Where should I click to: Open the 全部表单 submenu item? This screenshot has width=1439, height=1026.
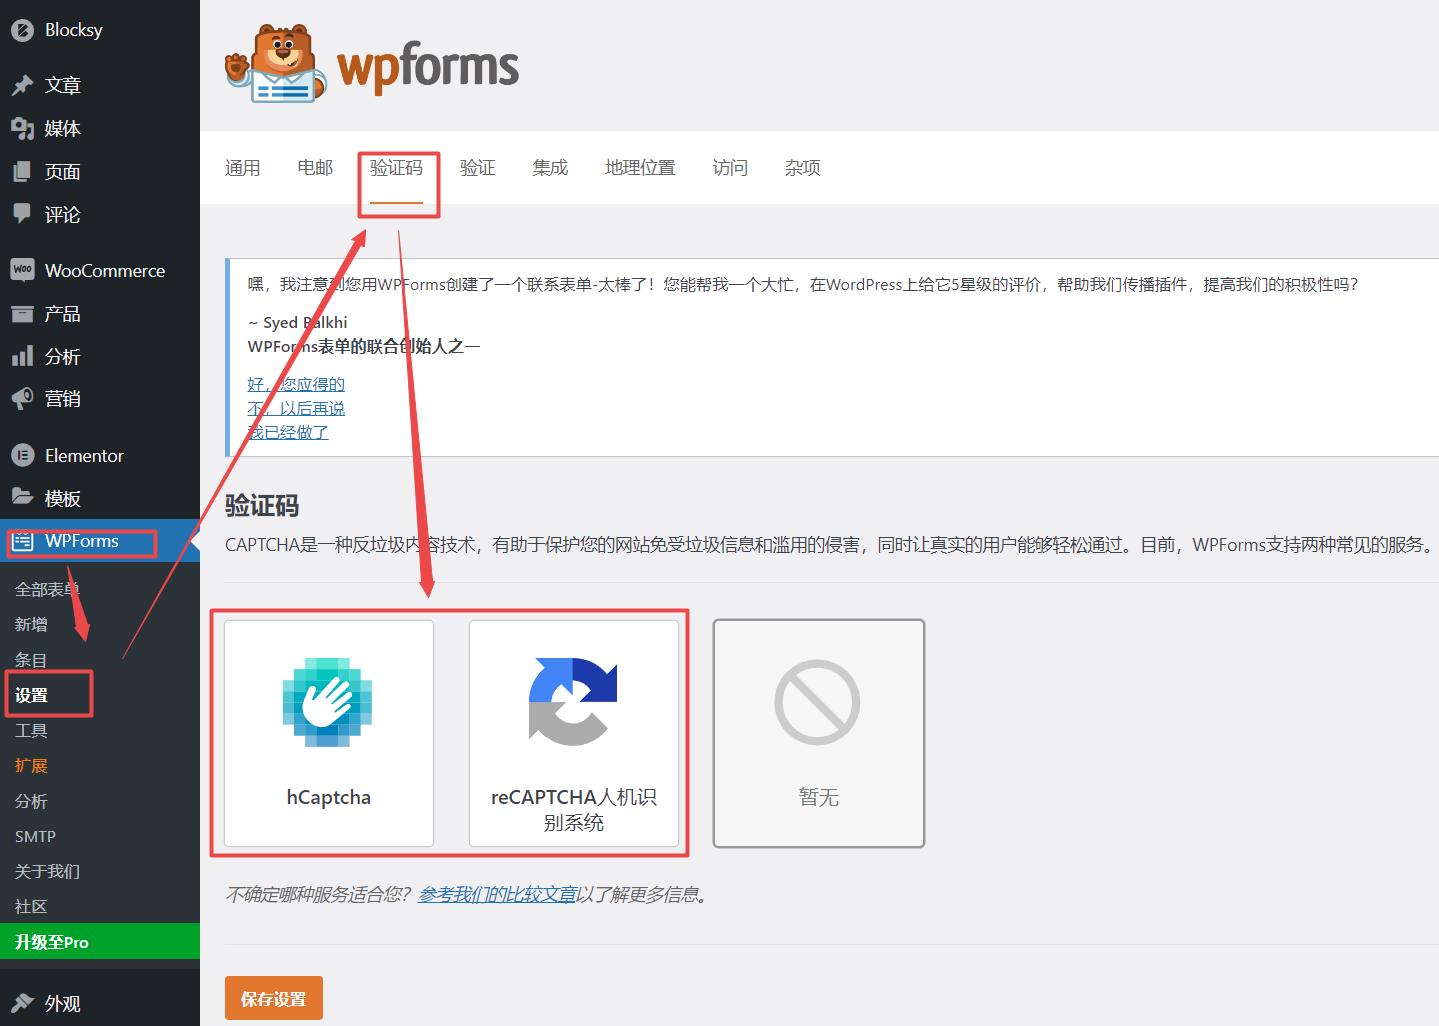[47, 589]
